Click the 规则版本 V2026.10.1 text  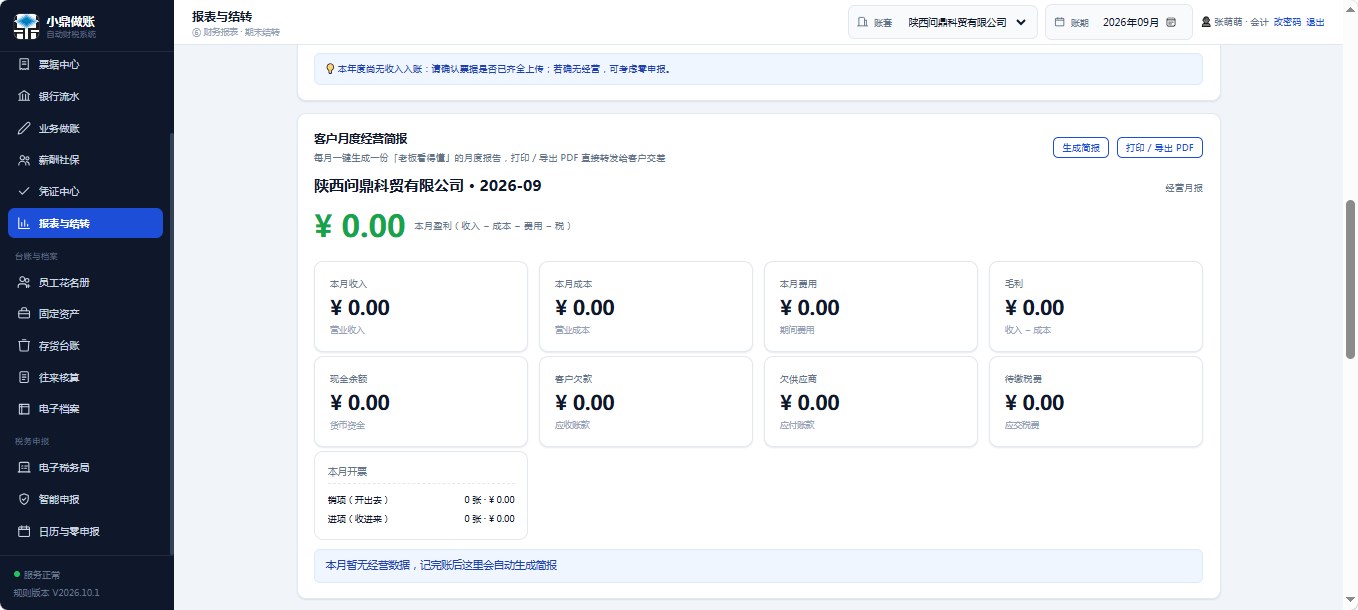pyautogui.click(x=56, y=592)
